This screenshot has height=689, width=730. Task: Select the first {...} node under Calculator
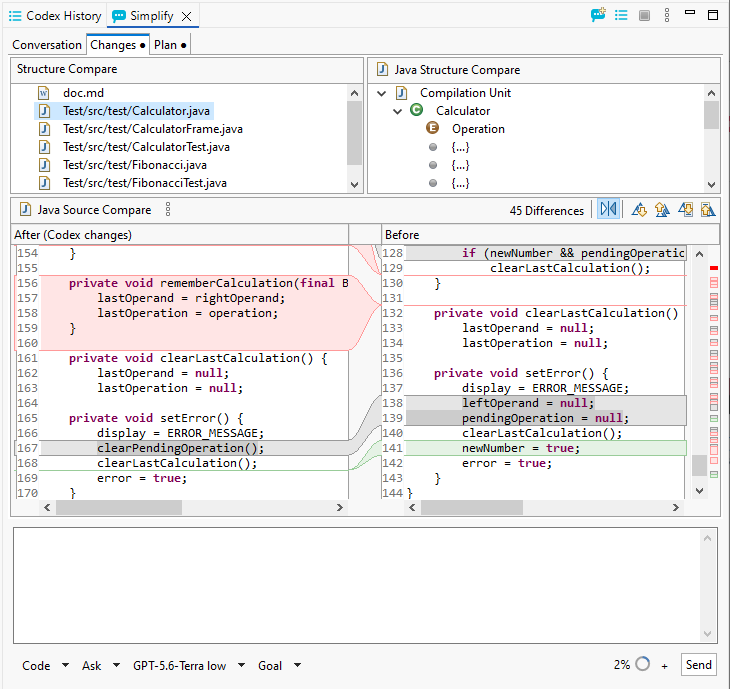460,147
